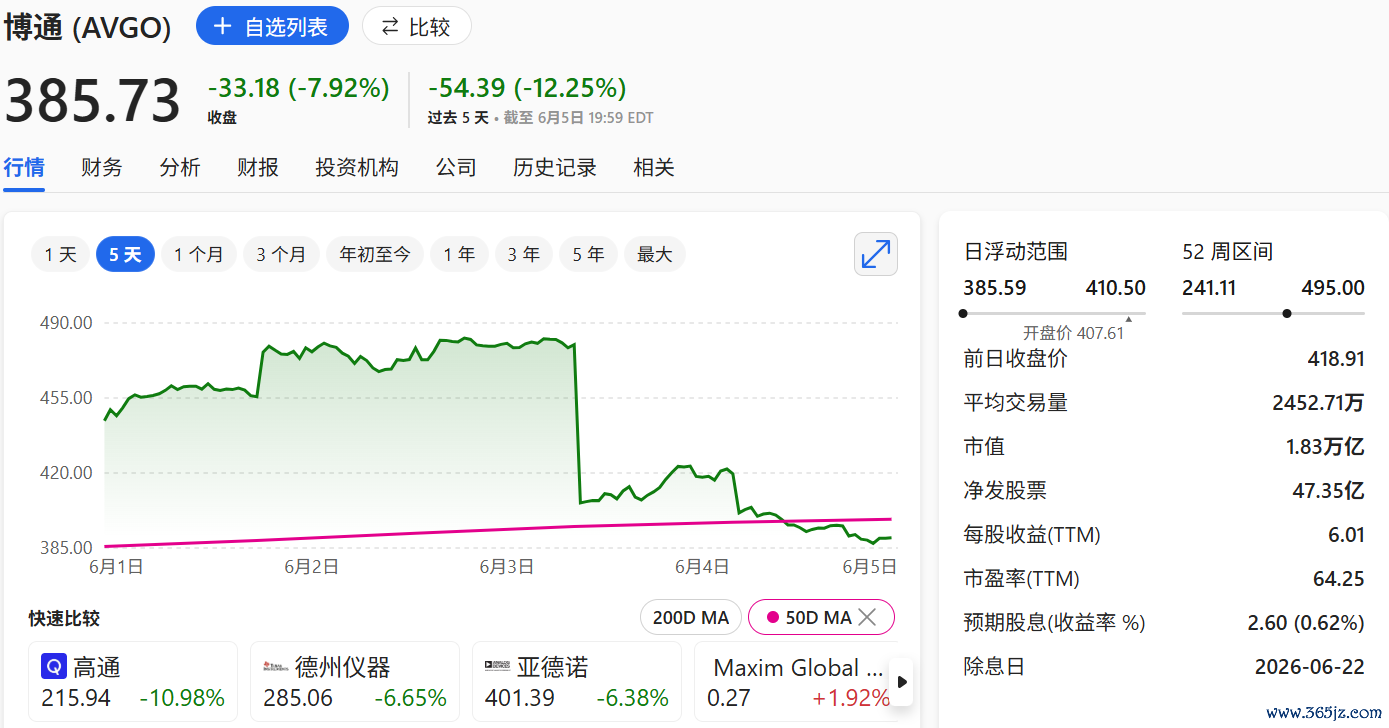Click the 52 周区间 range slider marker
The width and height of the screenshot is (1389, 728).
click(x=1286, y=313)
